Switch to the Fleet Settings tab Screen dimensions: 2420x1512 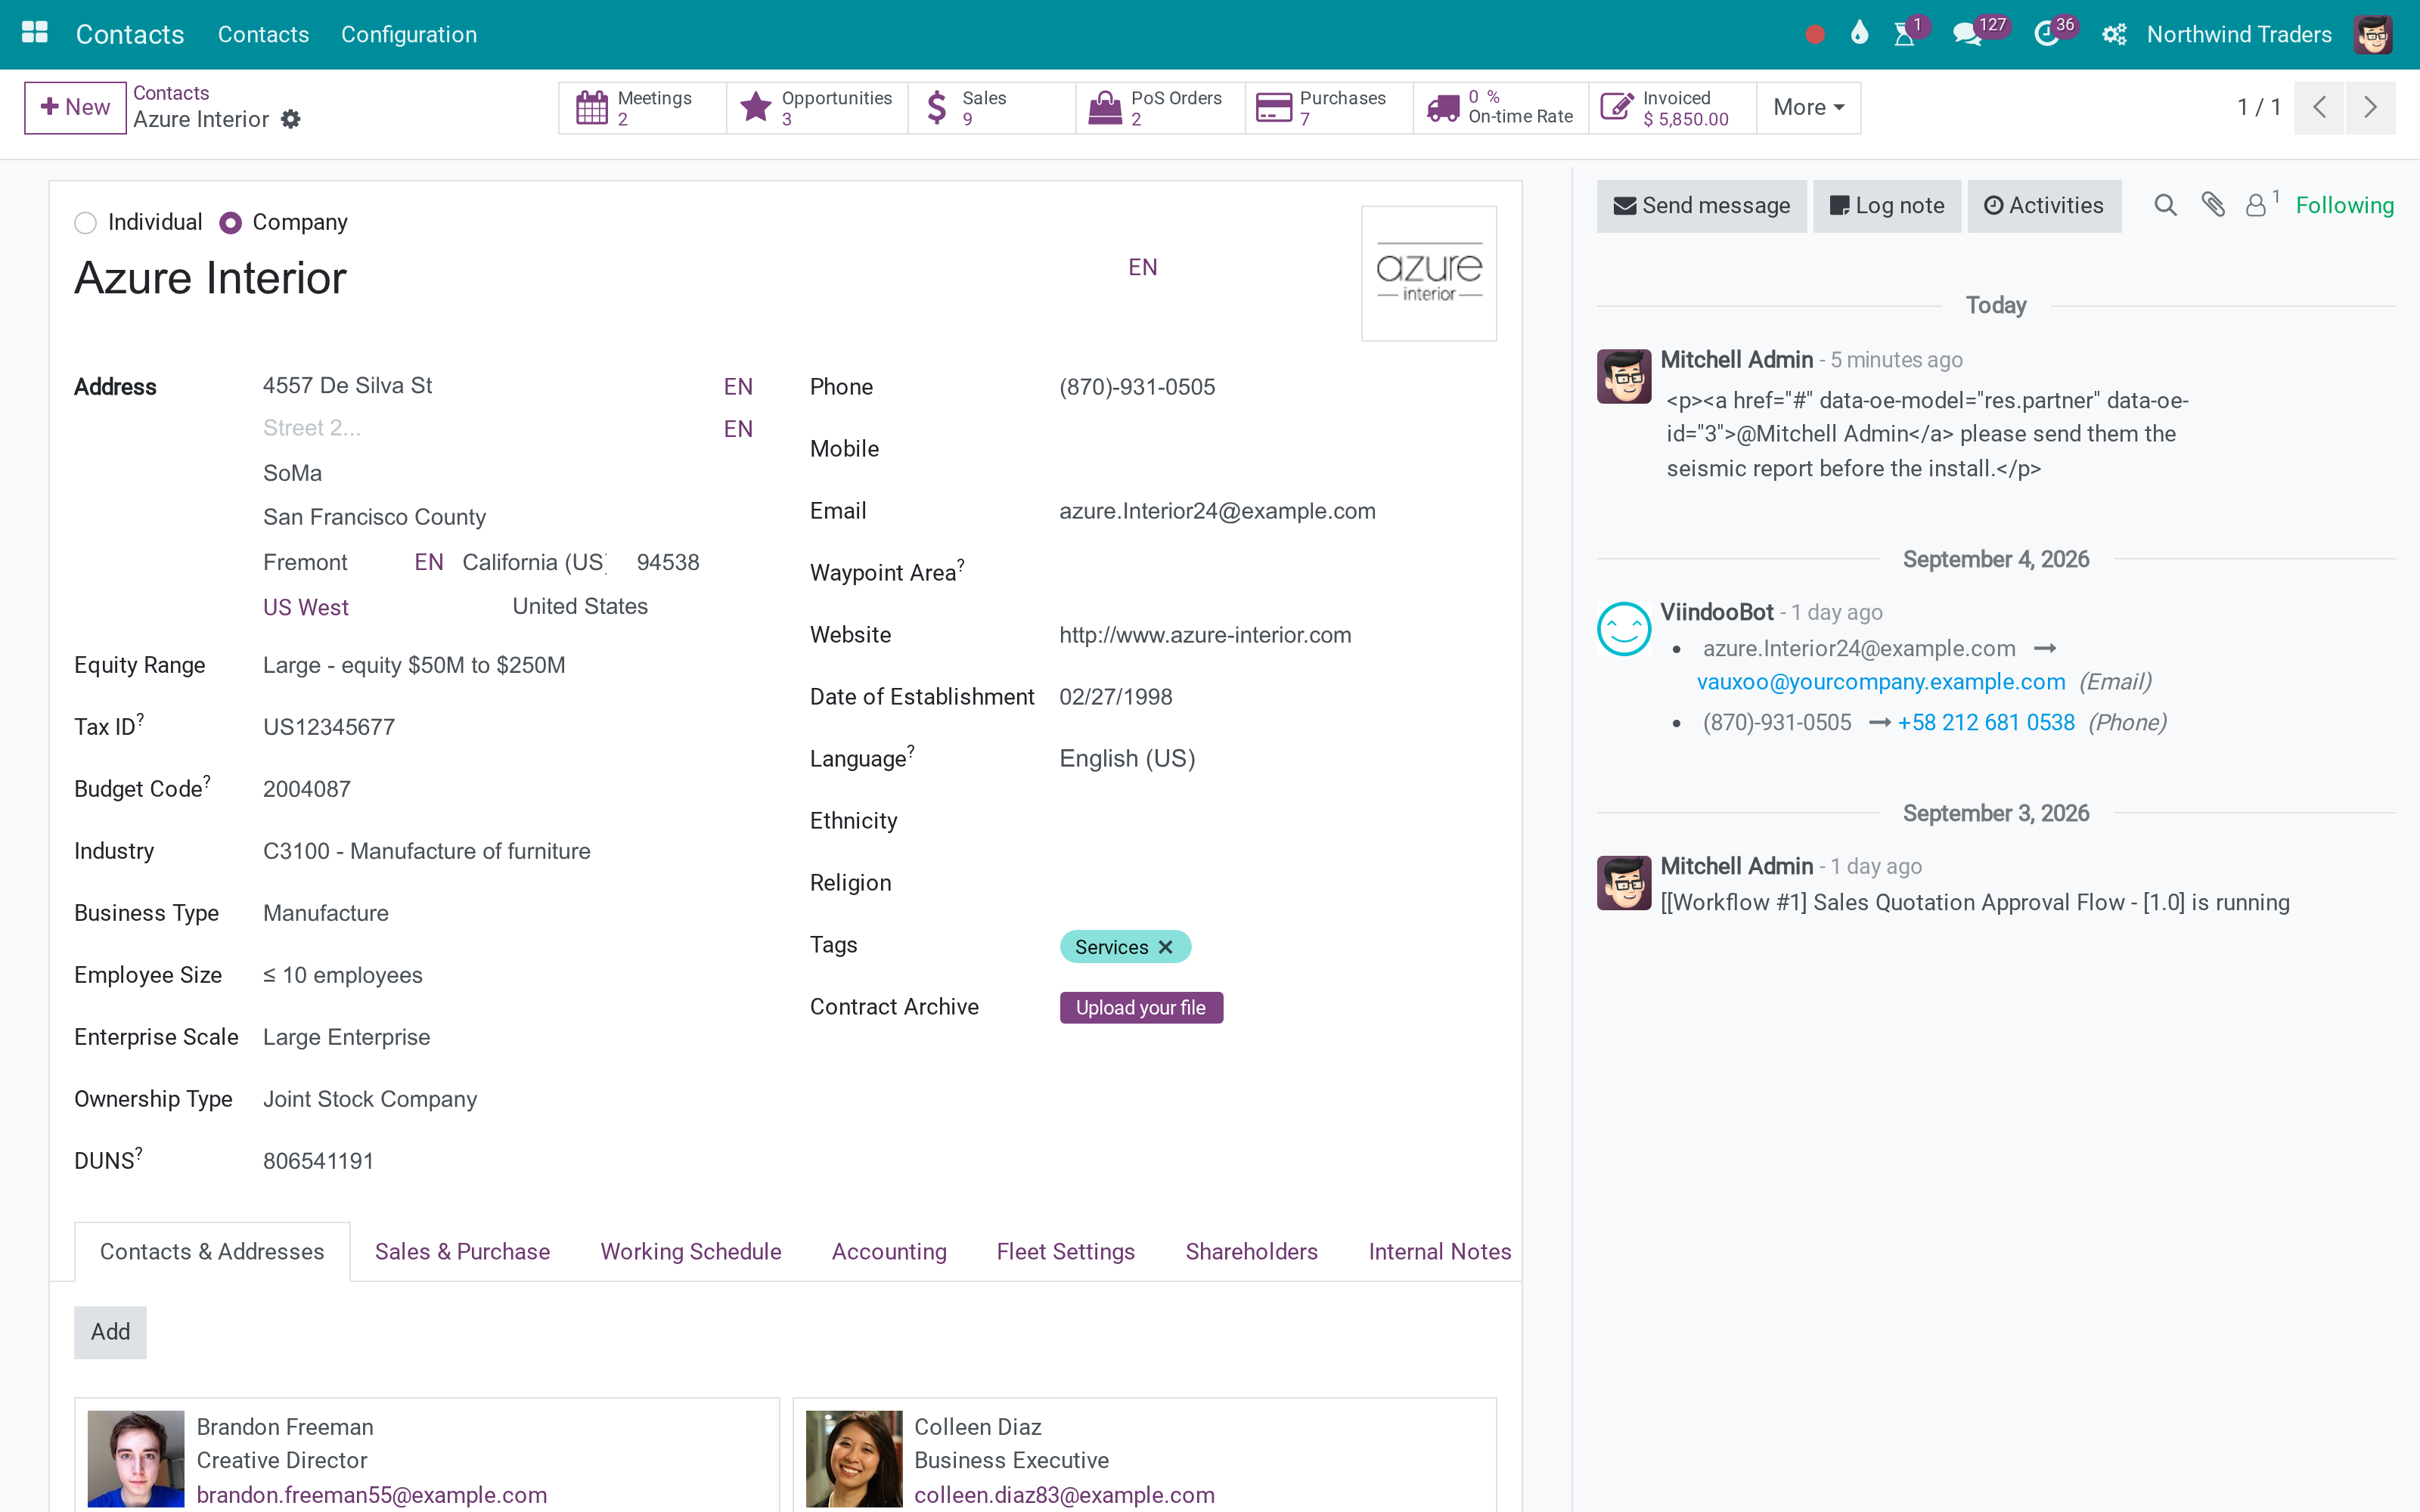click(1066, 1251)
